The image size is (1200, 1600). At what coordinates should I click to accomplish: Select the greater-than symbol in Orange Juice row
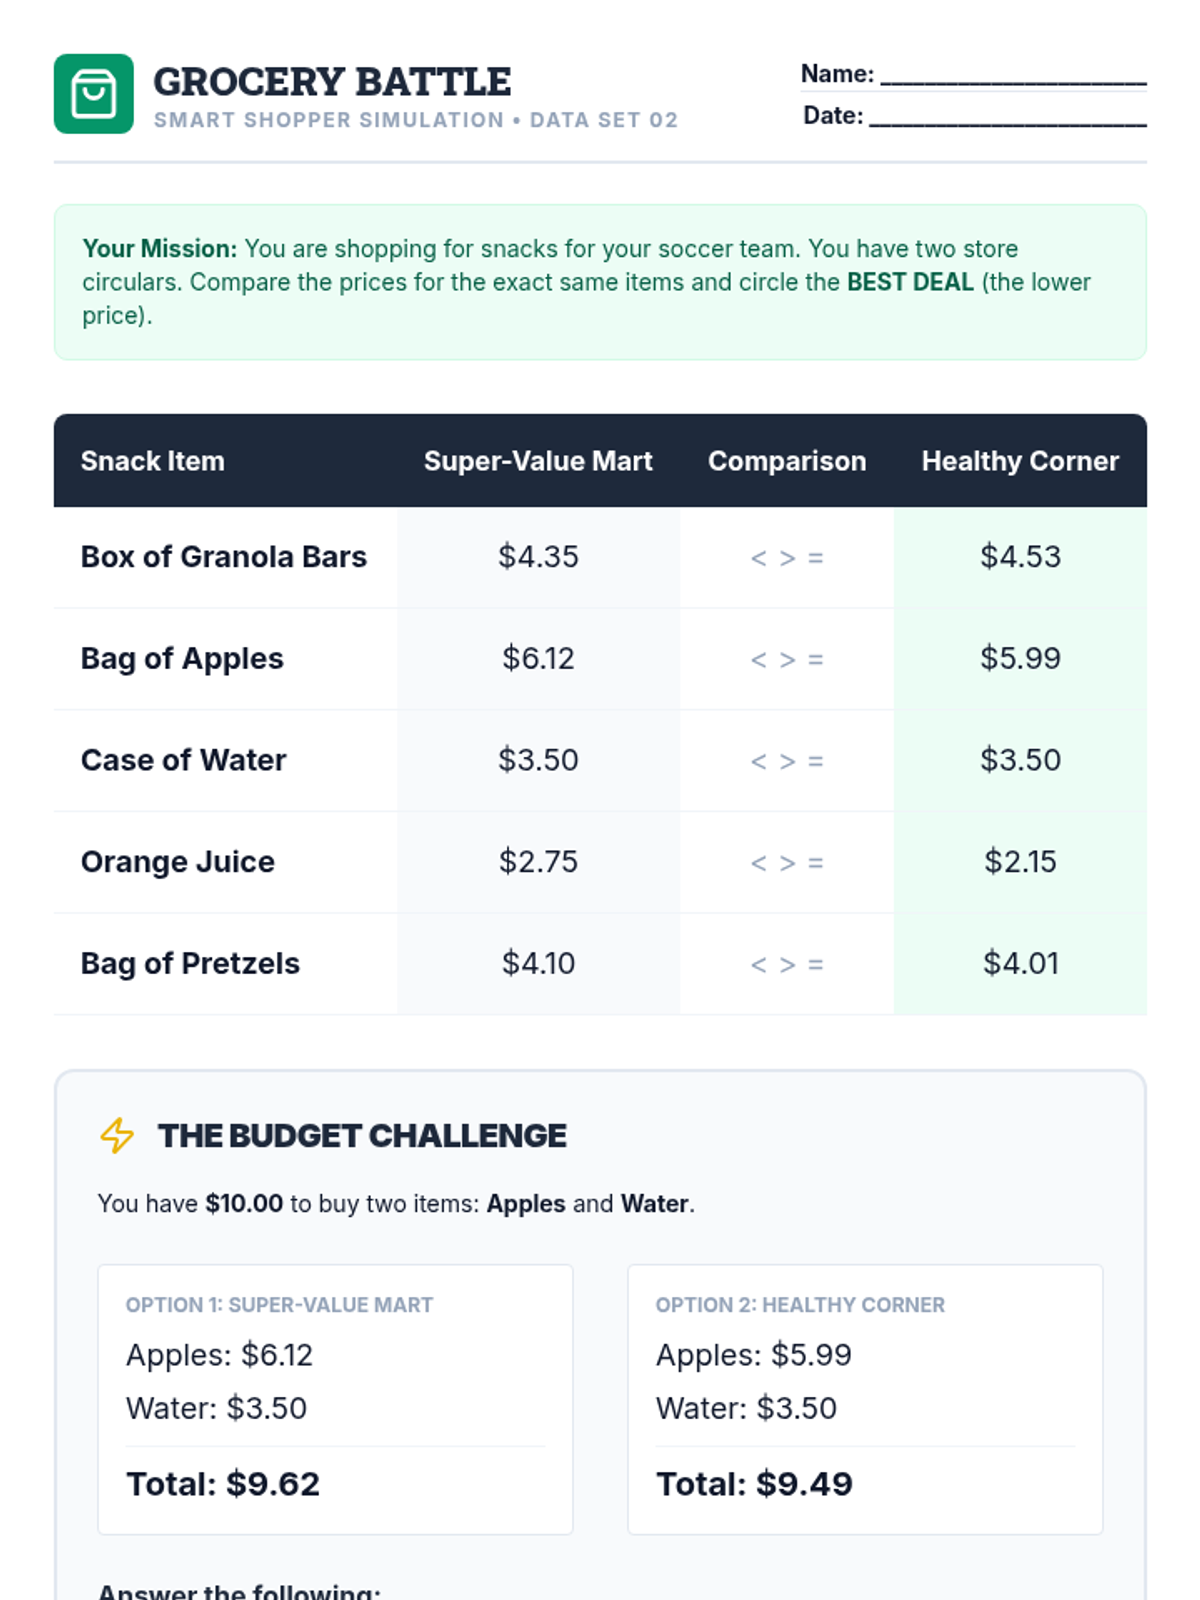tap(788, 863)
